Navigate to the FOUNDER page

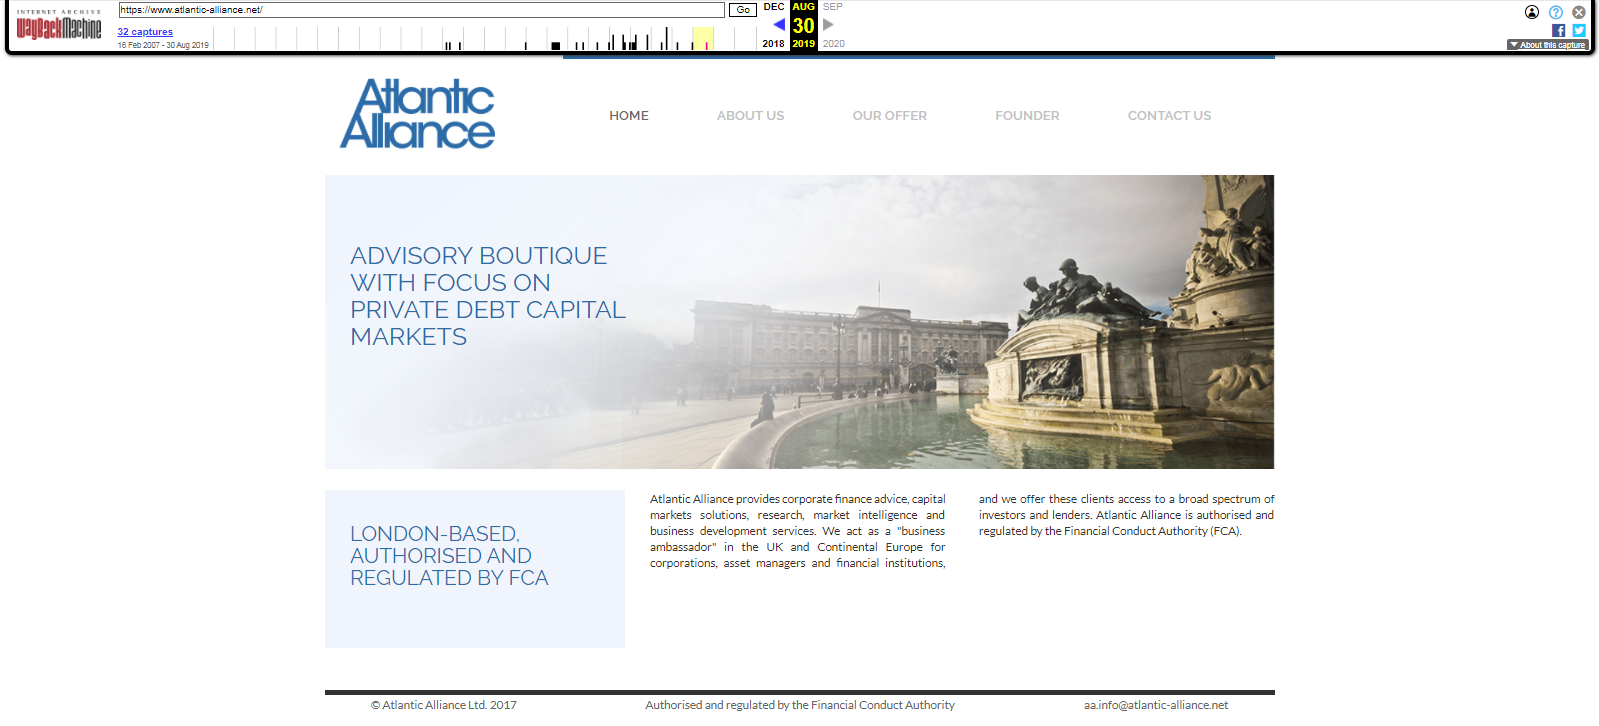(1027, 116)
